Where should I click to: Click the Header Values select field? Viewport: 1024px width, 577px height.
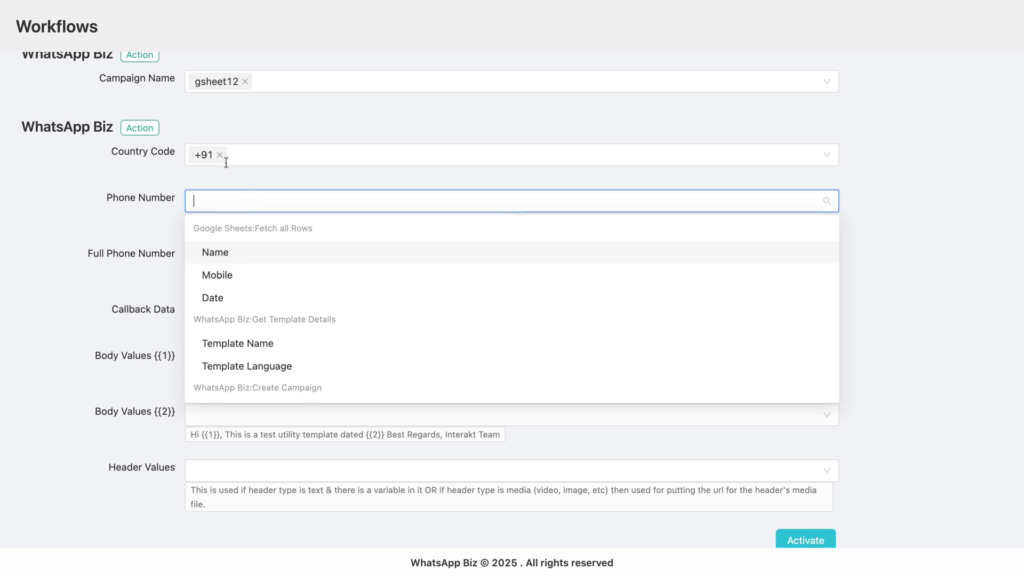(x=512, y=471)
